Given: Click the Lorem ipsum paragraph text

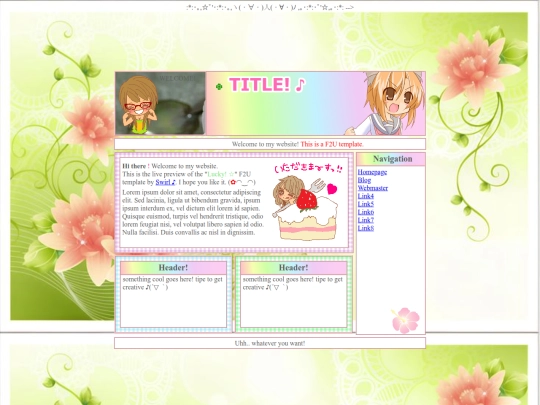Looking at the screenshot, I should click(x=193, y=212).
